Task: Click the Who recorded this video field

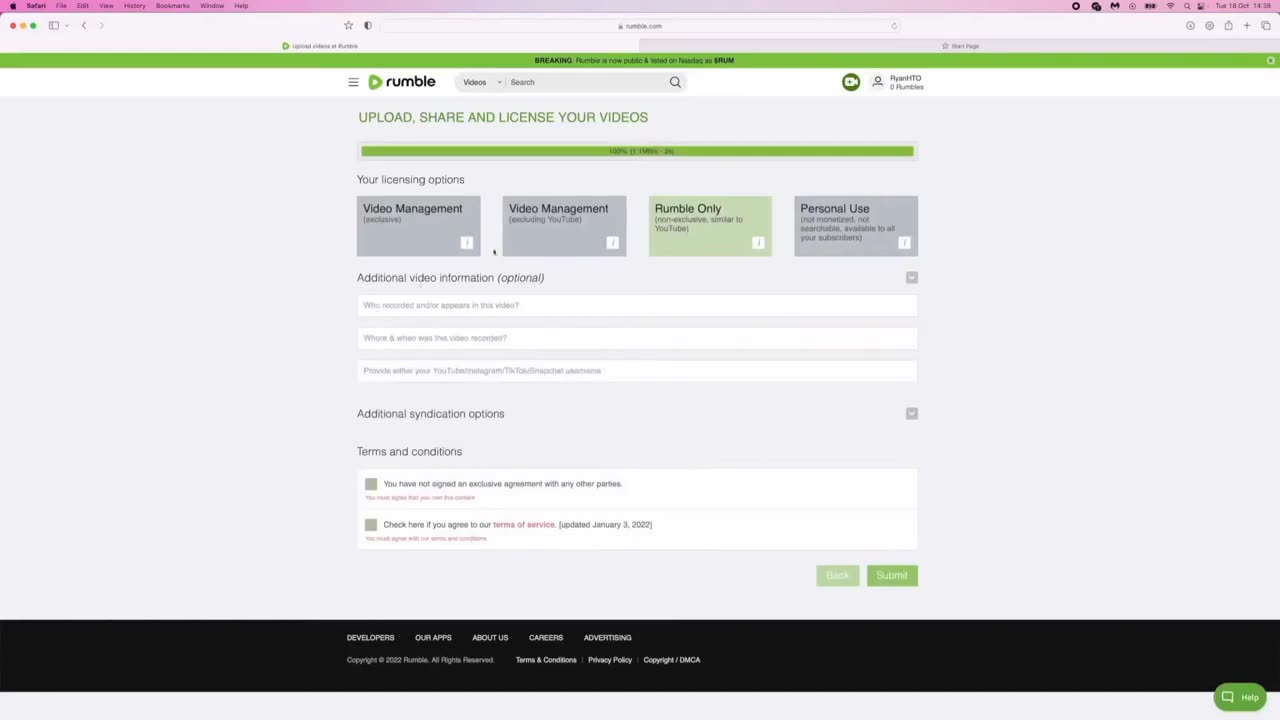Action: (x=637, y=305)
